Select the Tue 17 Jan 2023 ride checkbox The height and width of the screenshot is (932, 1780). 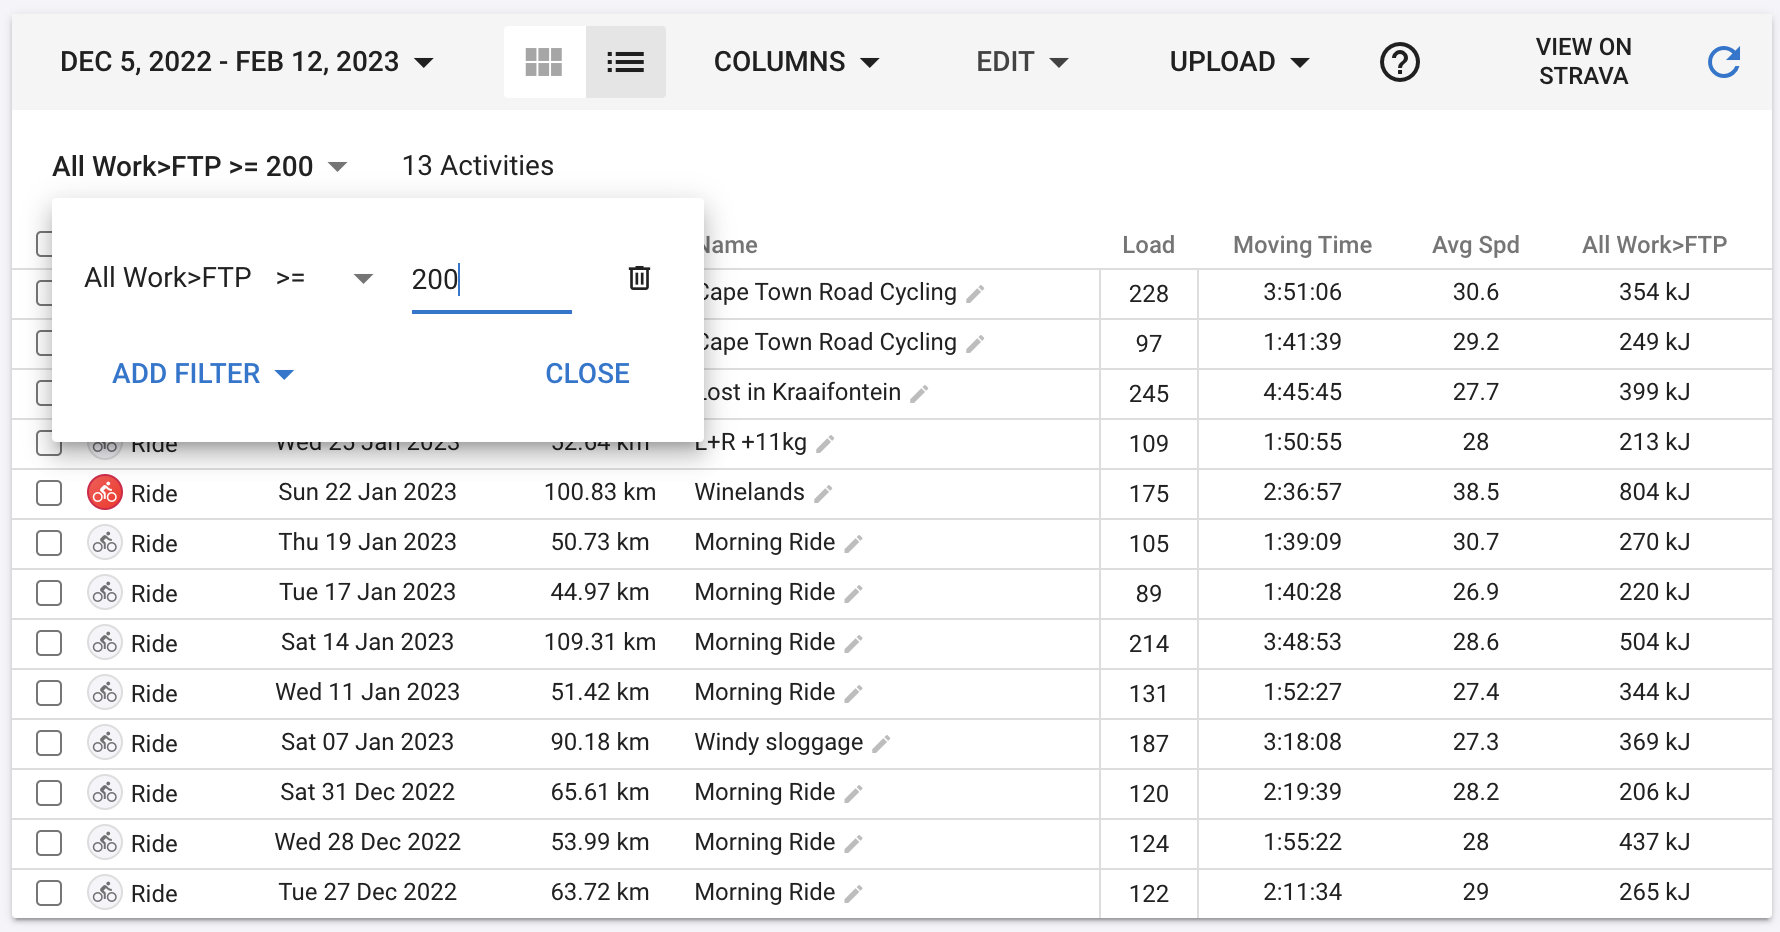(x=49, y=593)
